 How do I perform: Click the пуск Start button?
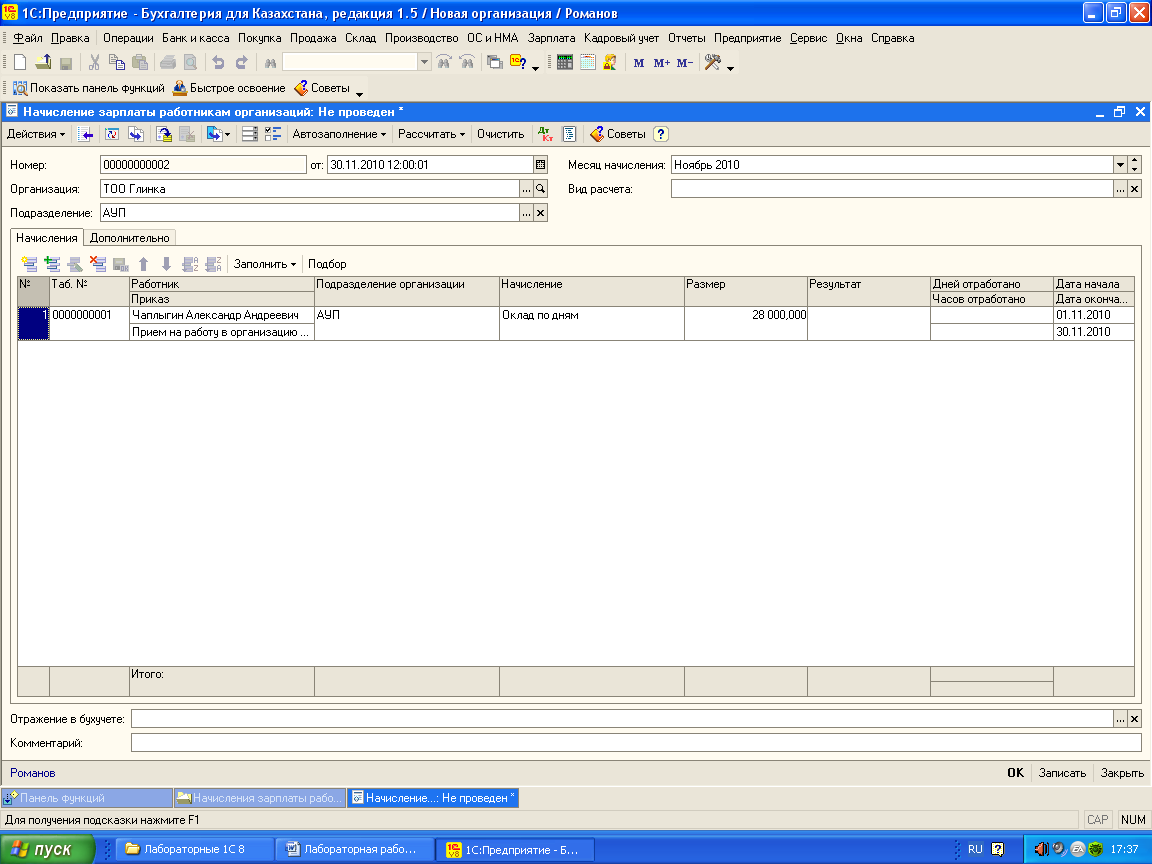pyautogui.click(x=48, y=849)
